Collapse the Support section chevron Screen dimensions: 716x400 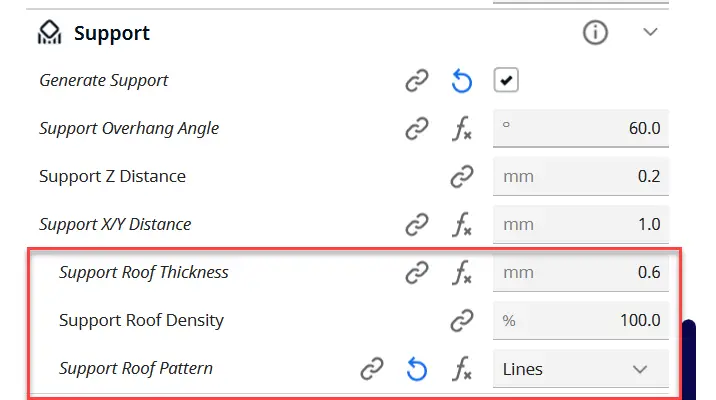[650, 32]
